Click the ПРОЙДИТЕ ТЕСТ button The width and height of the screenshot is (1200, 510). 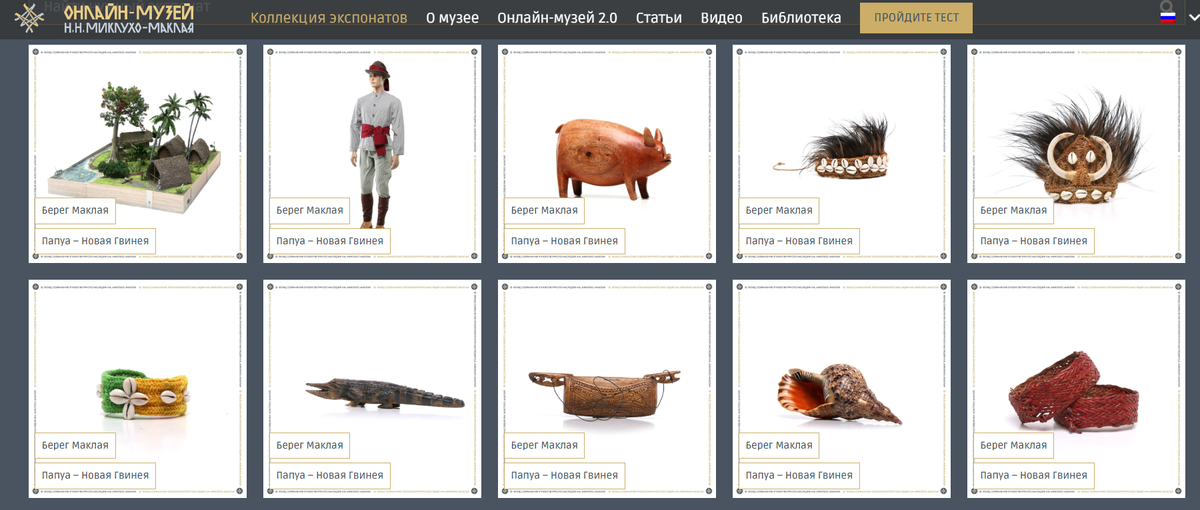(x=916, y=18)
